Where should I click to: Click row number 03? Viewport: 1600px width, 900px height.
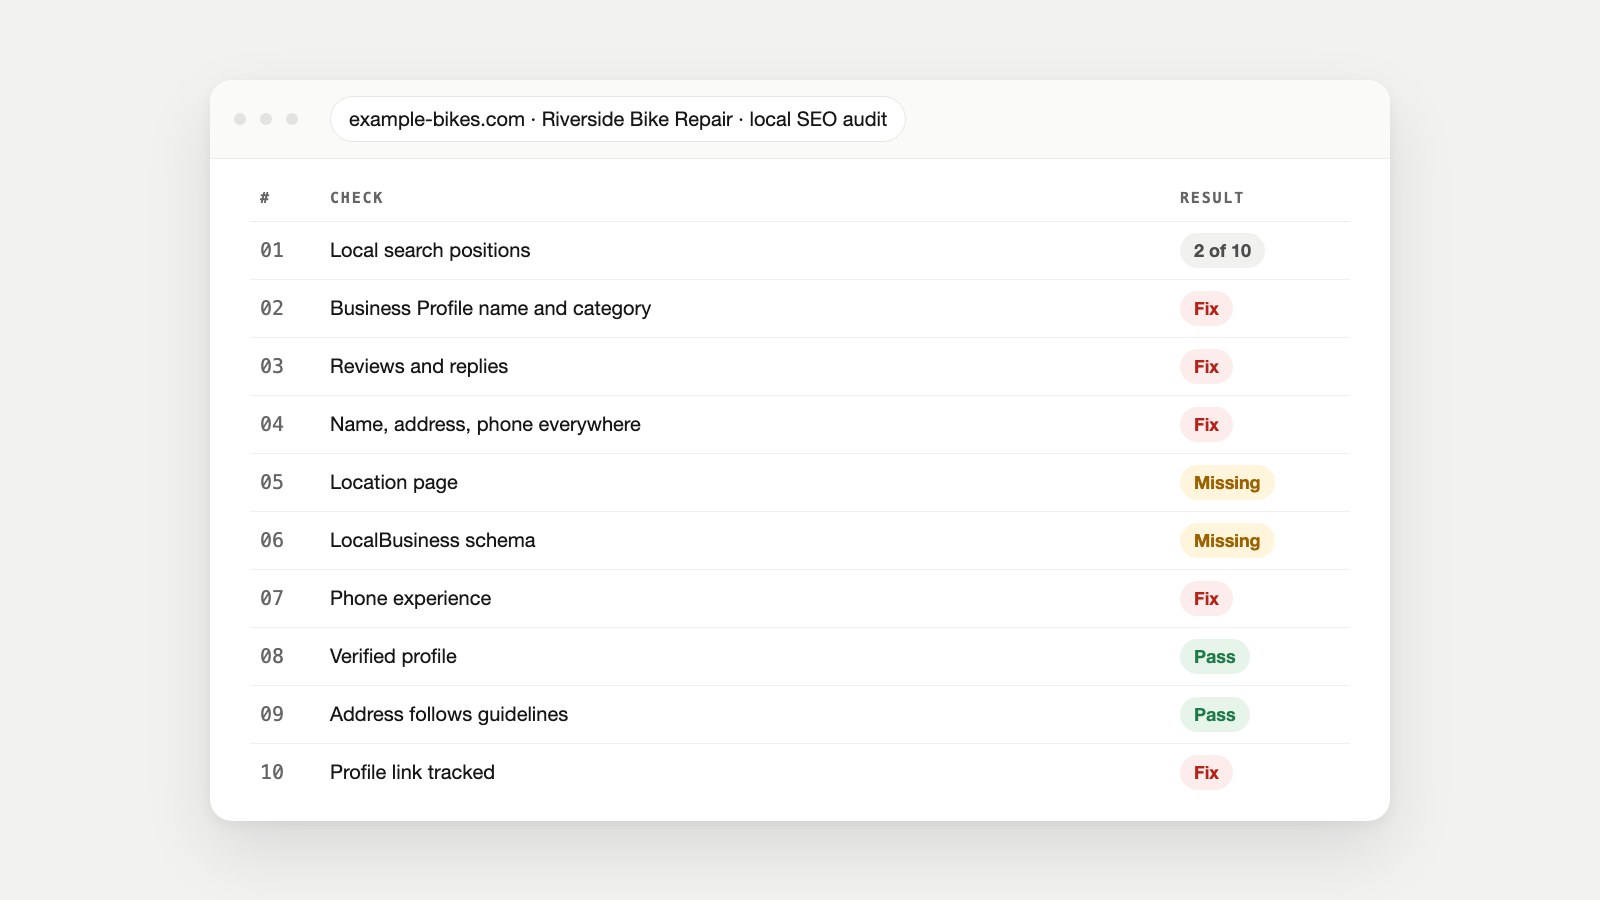tap(272, 366)
